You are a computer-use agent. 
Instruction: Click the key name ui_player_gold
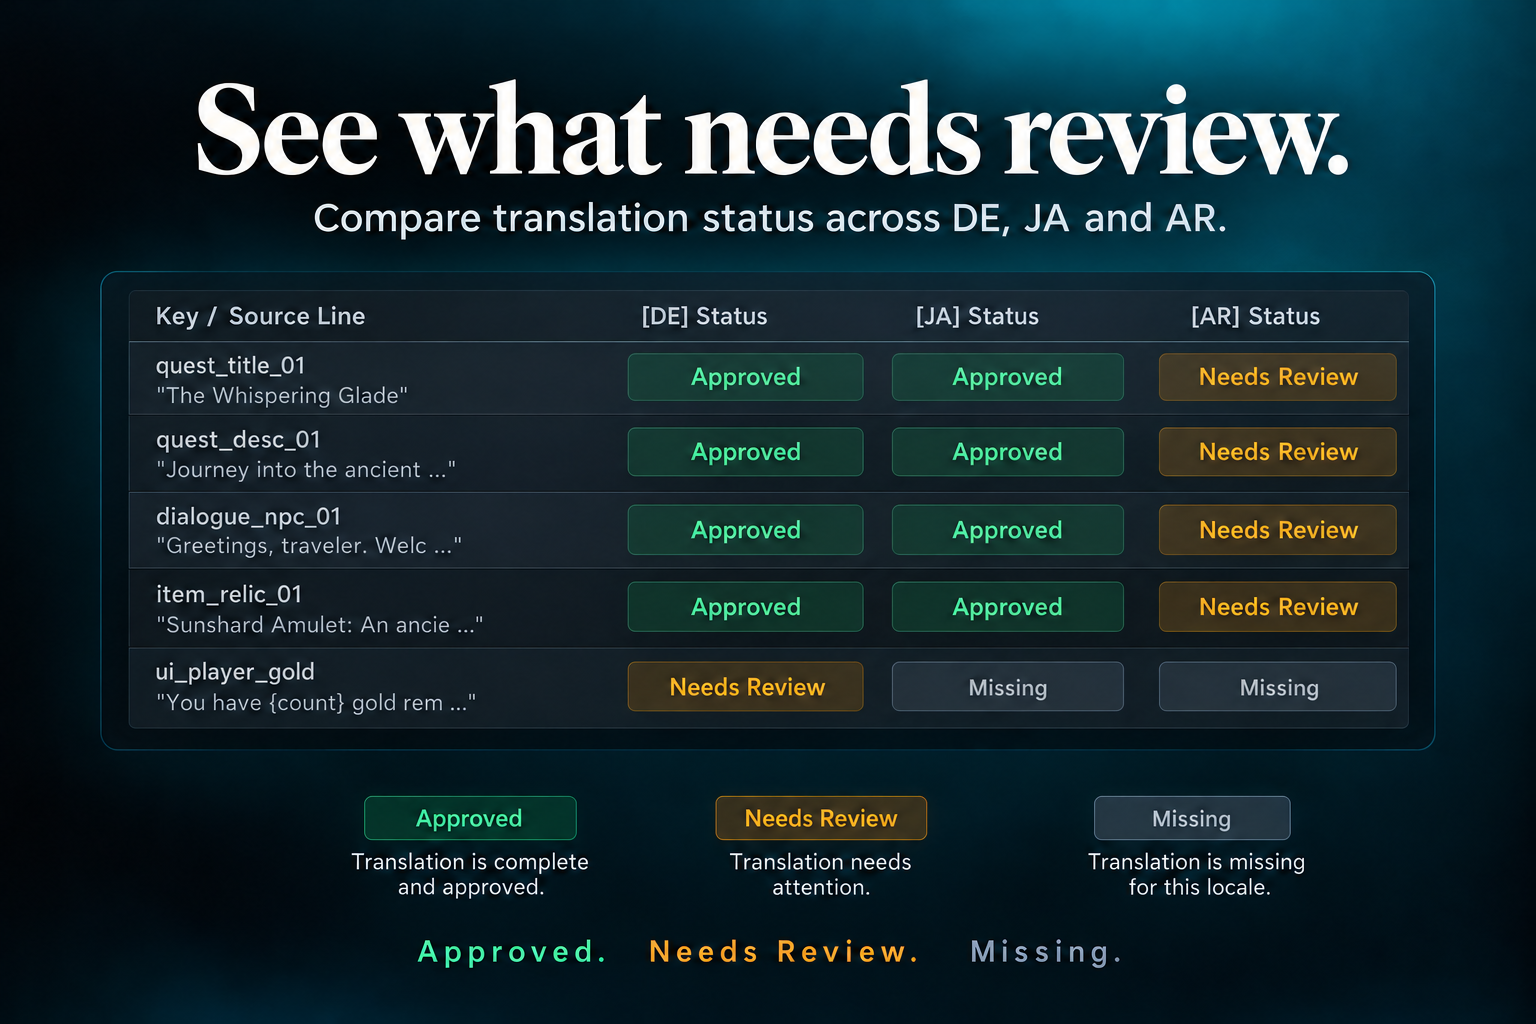click(x=235, y=672)
